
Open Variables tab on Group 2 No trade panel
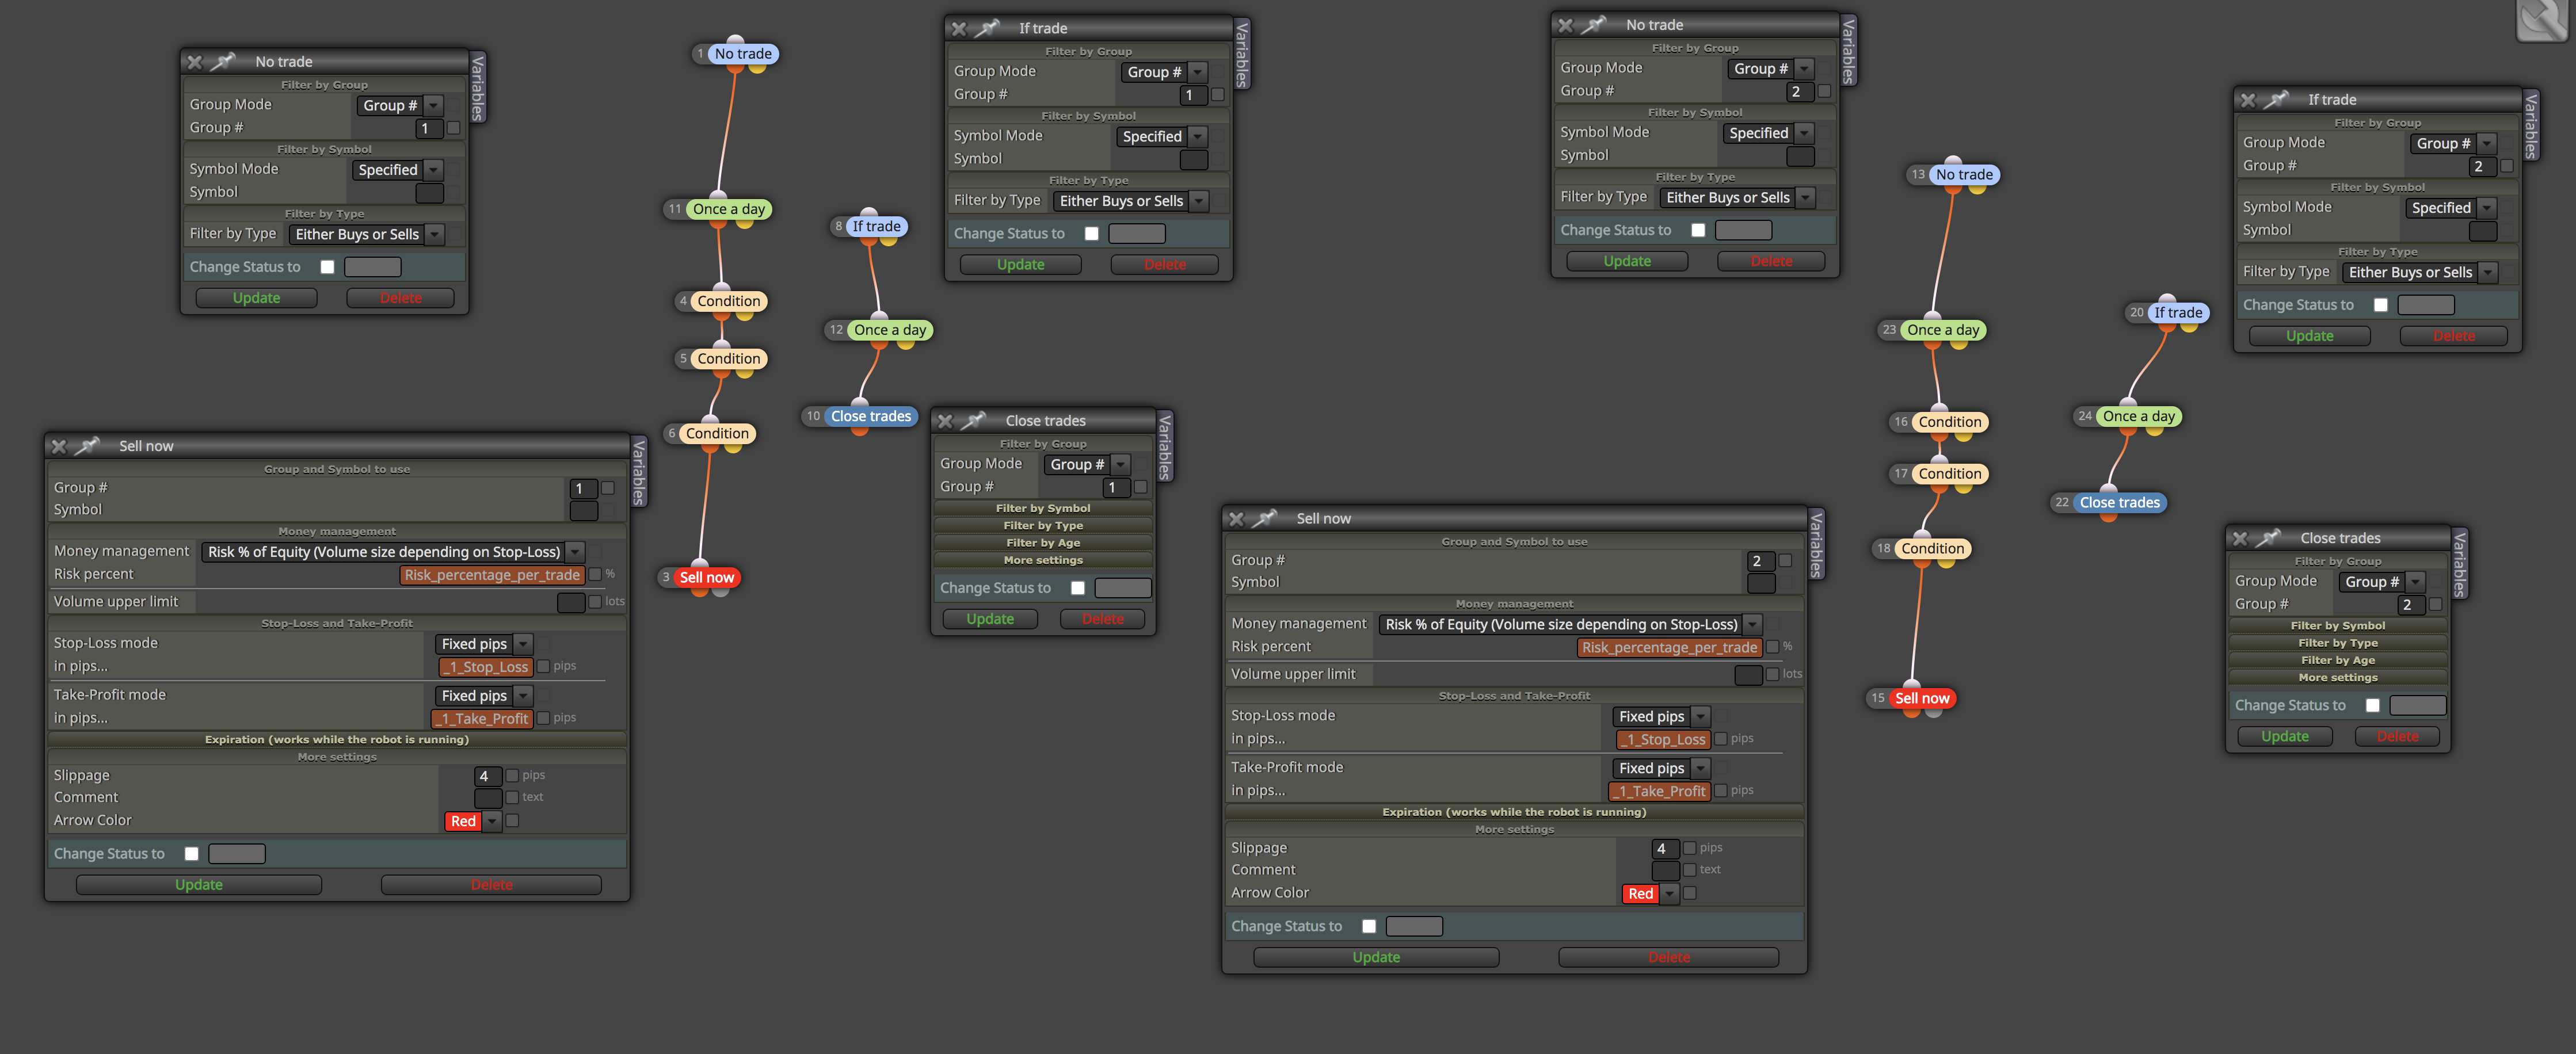(x=1849, y=51)
